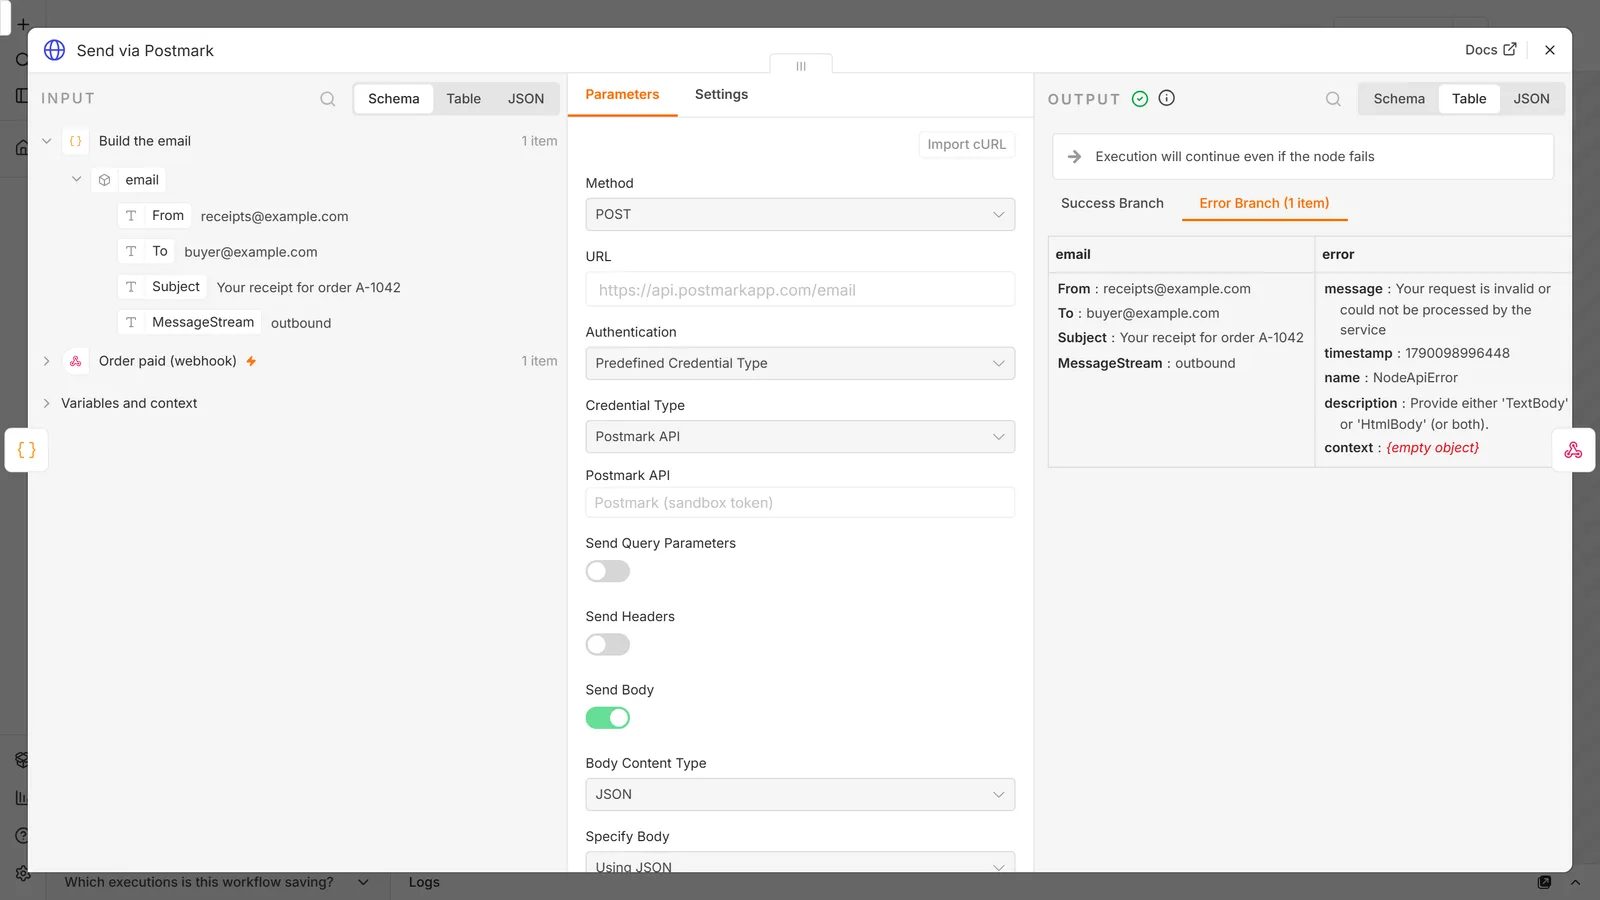Click the URL input field
Screen dimensions: 1600x900
(x=800, y=290)
